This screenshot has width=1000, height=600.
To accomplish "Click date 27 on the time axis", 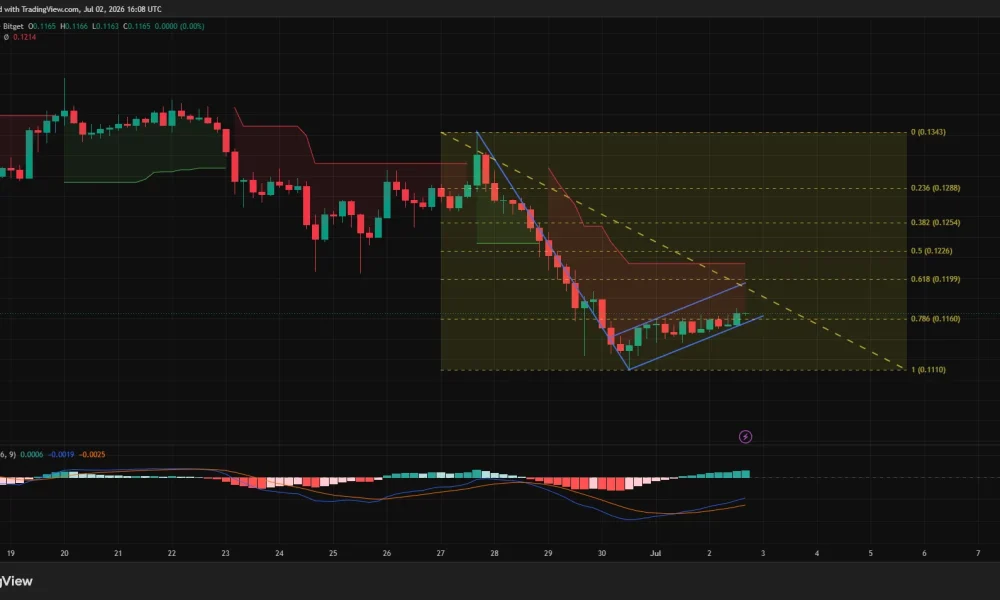I will (x=441, y=553).
